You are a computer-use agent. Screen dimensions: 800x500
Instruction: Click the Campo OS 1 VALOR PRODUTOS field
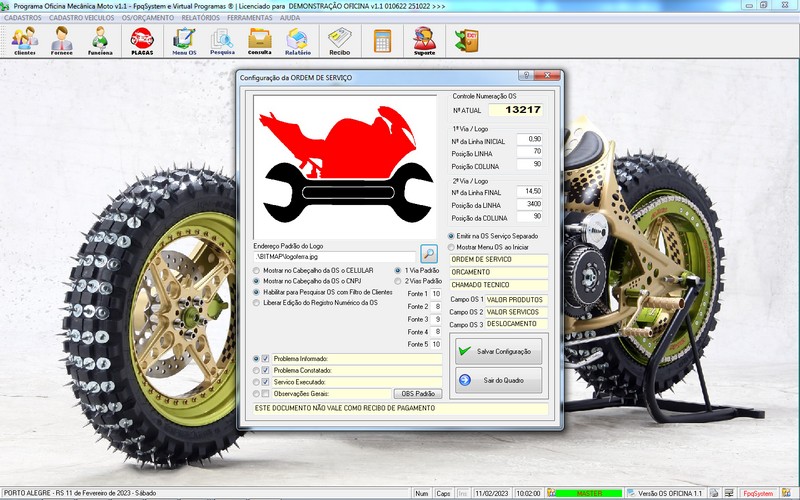click(x=516, y=300)
